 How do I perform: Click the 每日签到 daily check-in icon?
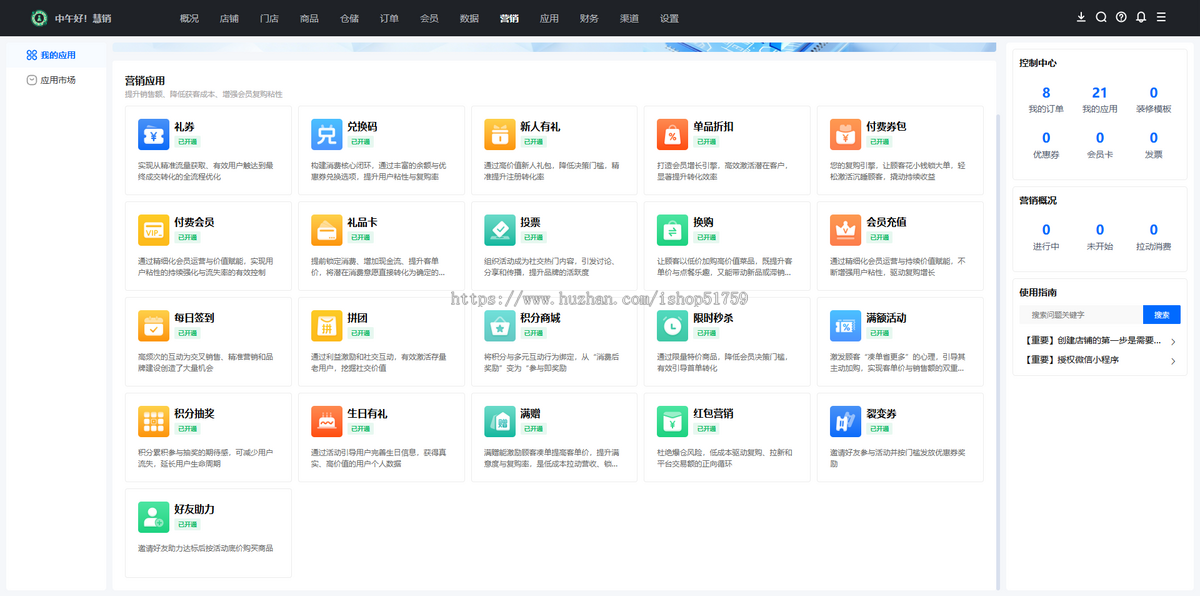[x=154, y=325]
